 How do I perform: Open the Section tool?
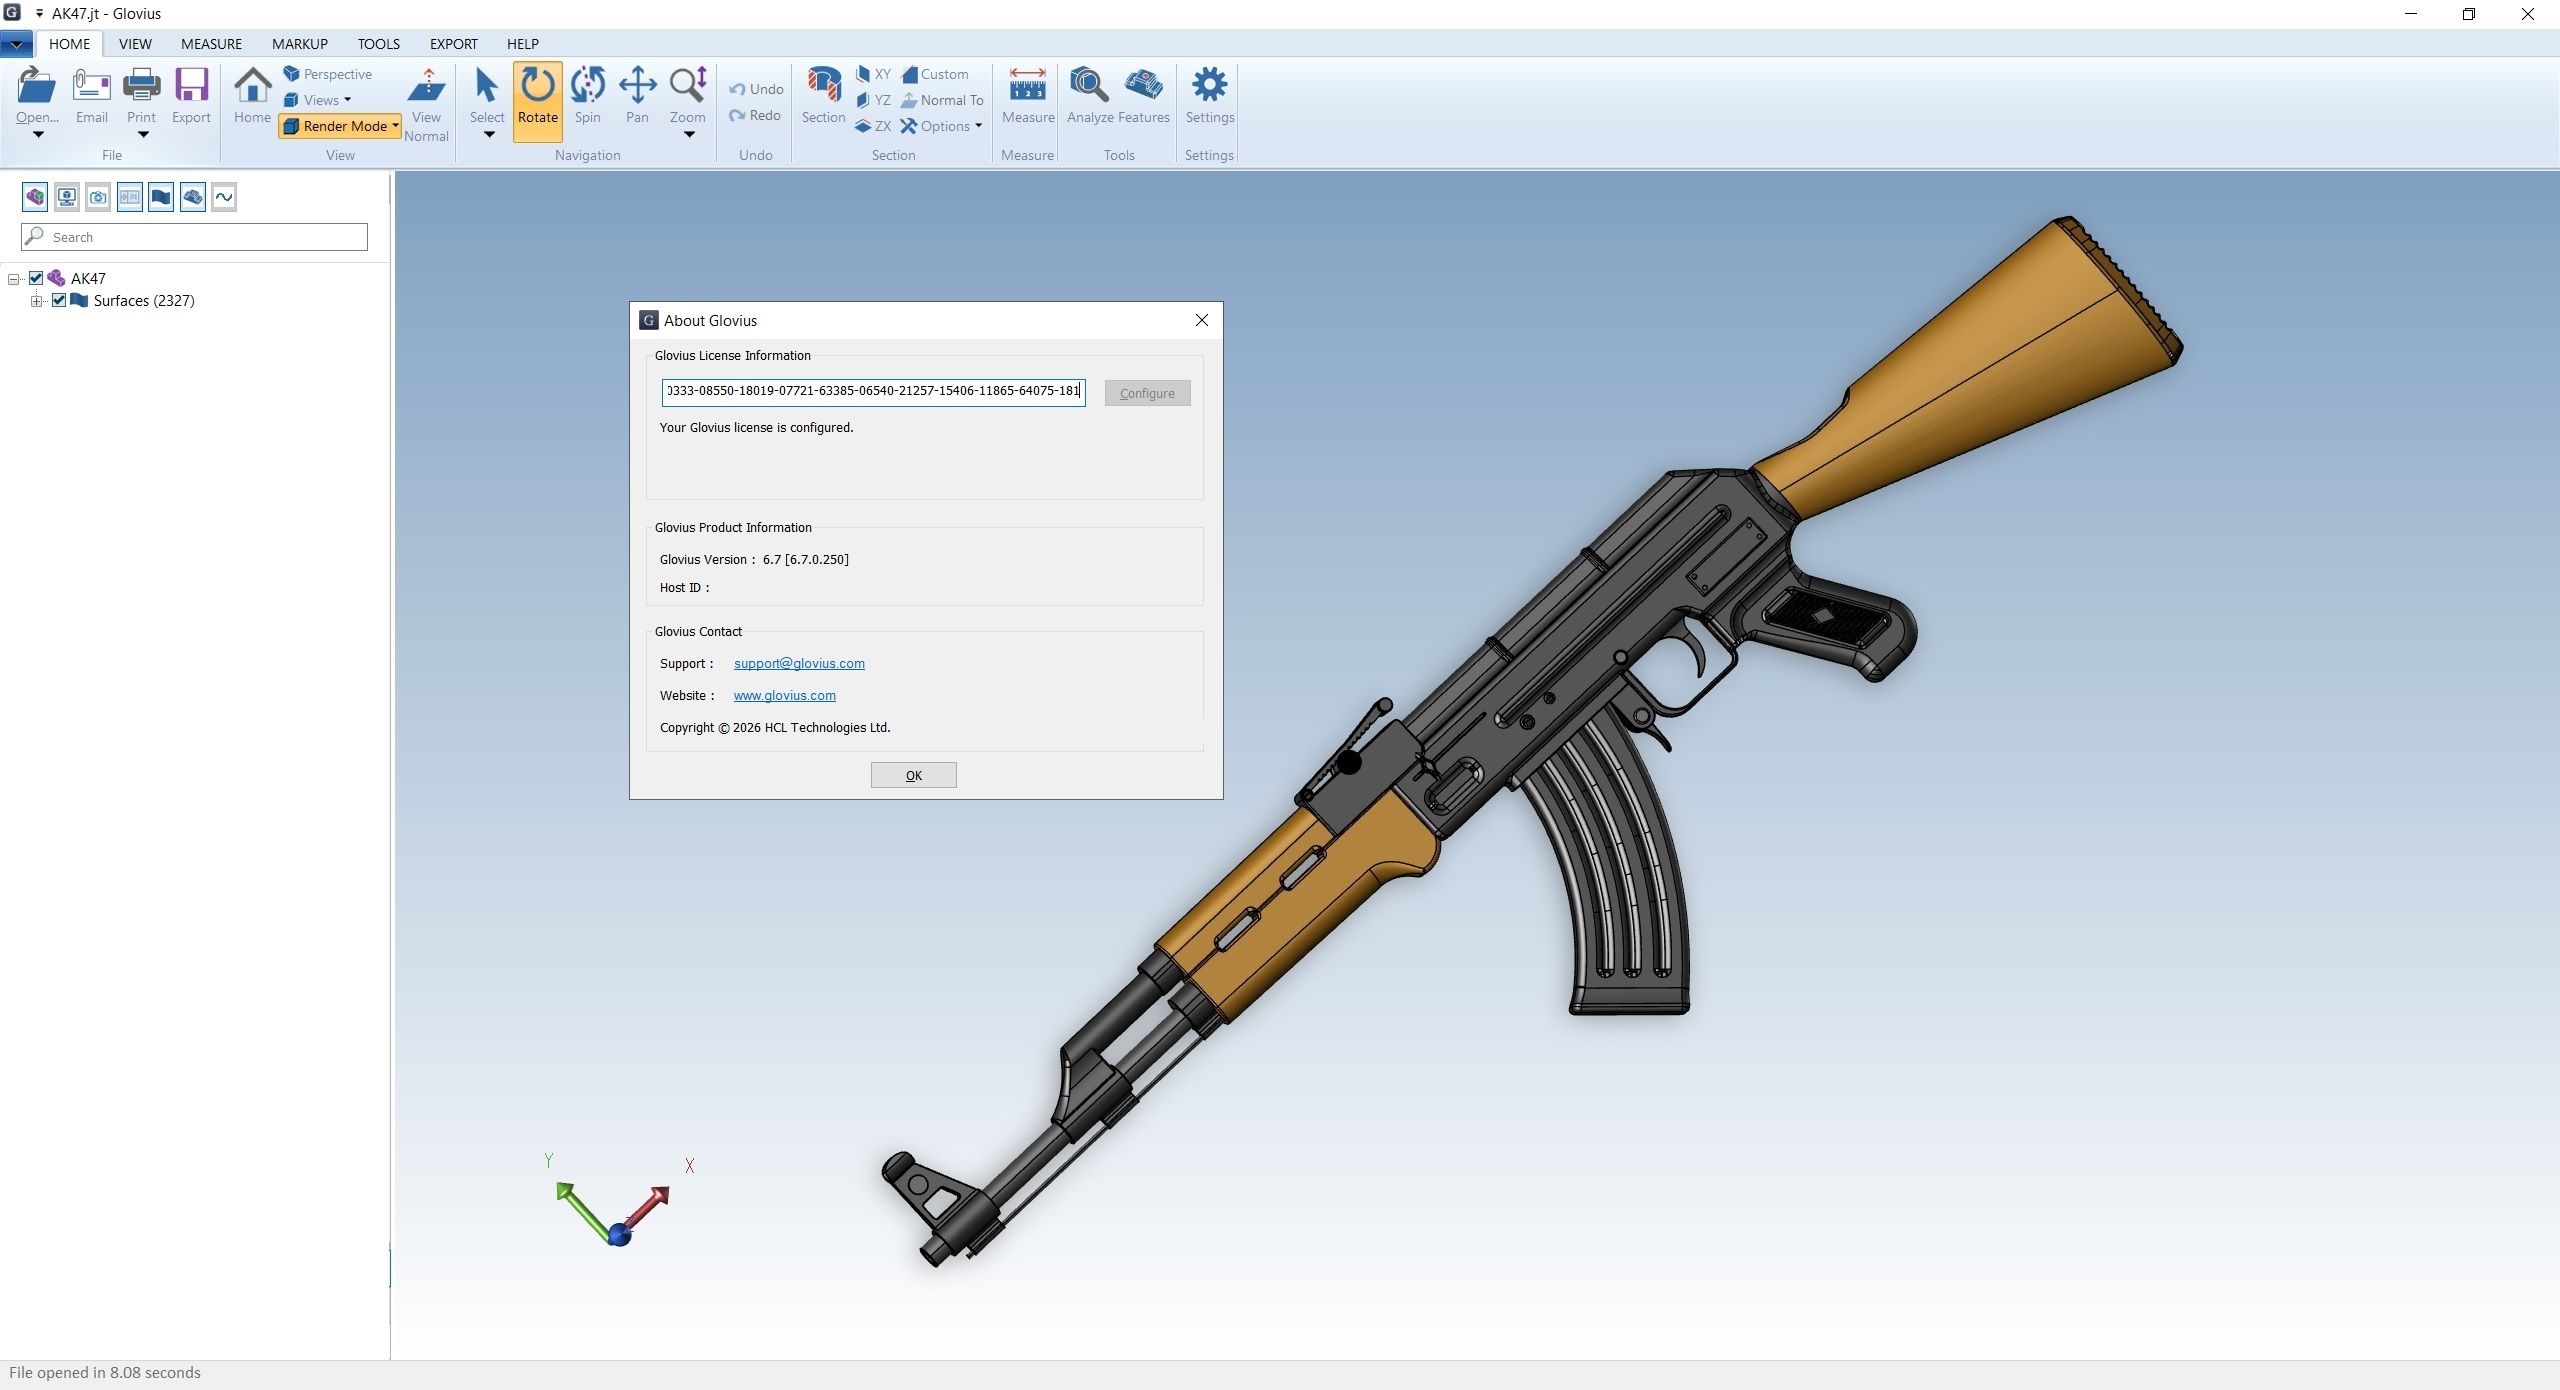click(823, 98)
